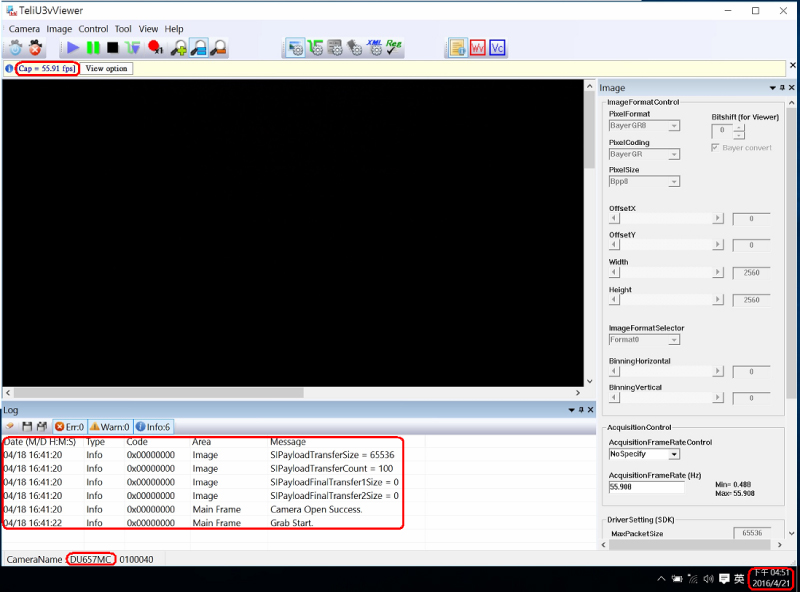Click the blue play start-grab icon
Image resolution: width=800 pixels, height=592 pixels.
73,47
